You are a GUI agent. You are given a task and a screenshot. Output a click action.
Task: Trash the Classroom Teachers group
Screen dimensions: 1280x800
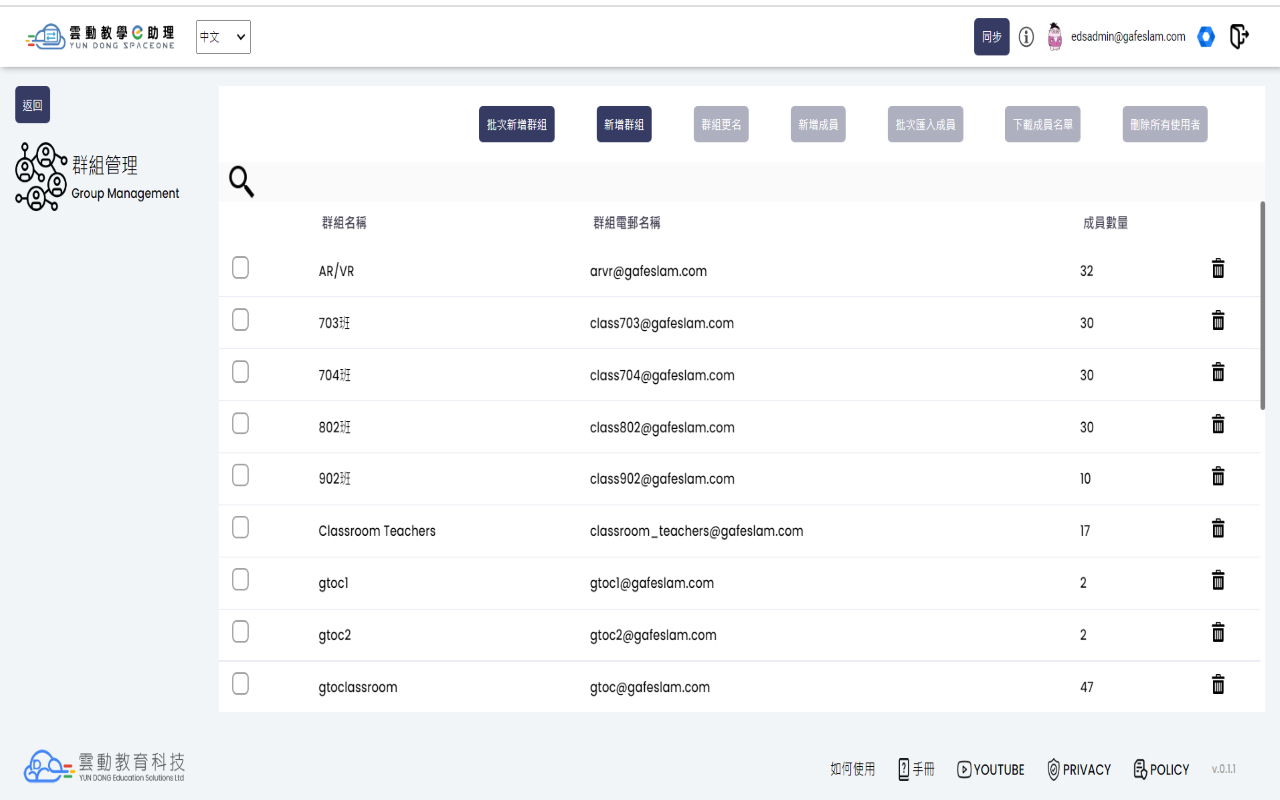tap(1218, 528)
